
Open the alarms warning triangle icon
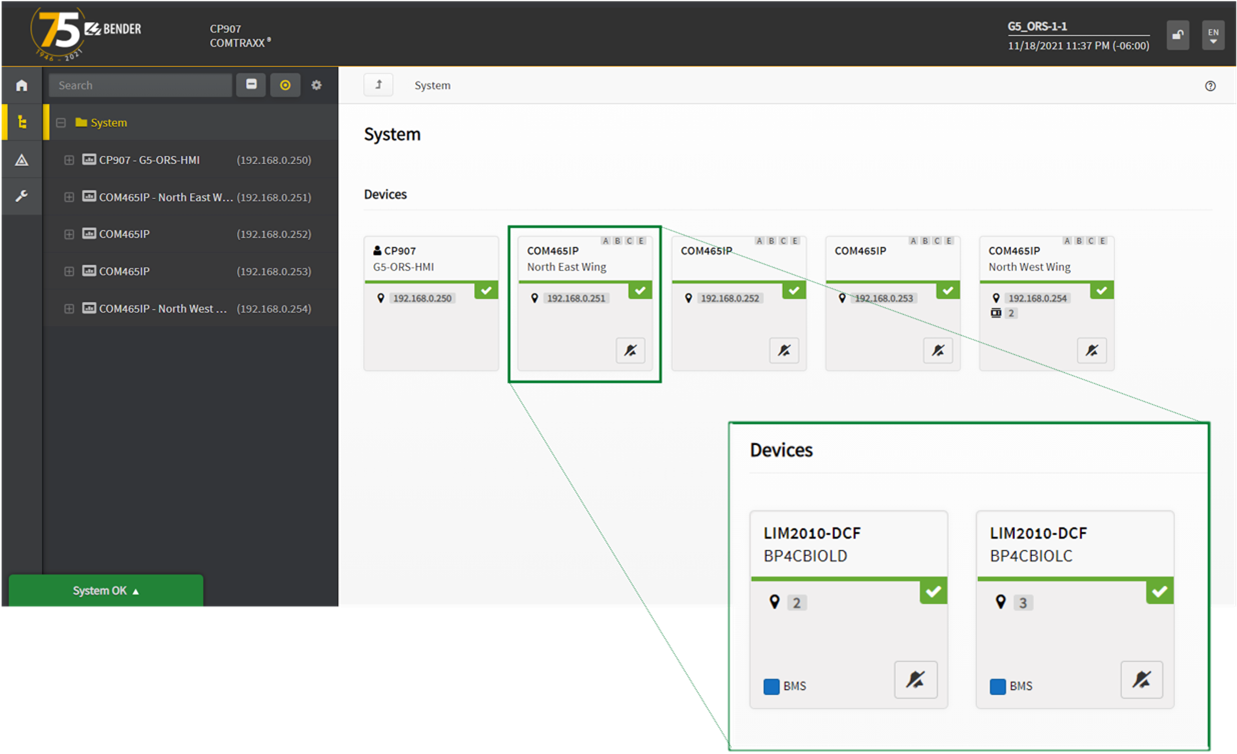tap(21, 160)
